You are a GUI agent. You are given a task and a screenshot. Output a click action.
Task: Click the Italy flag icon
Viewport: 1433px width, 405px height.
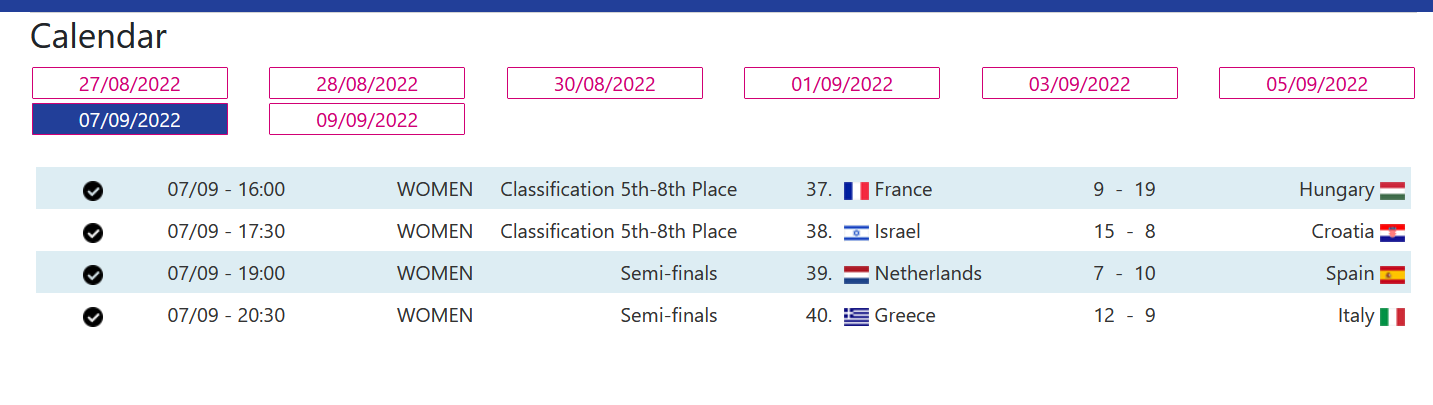coord(1392,317)
